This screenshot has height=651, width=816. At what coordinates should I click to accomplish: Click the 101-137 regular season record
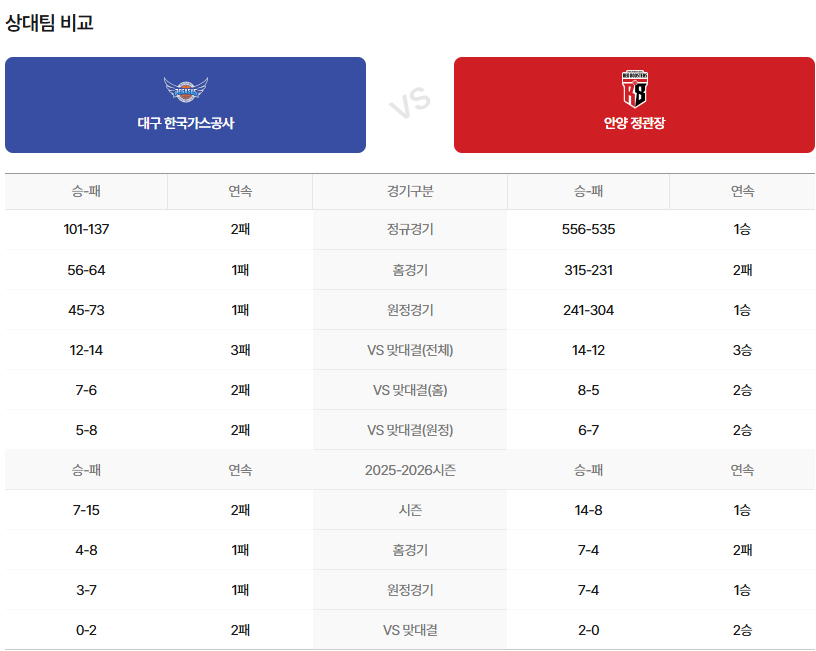pyautogui.click(x=86, y=230)
